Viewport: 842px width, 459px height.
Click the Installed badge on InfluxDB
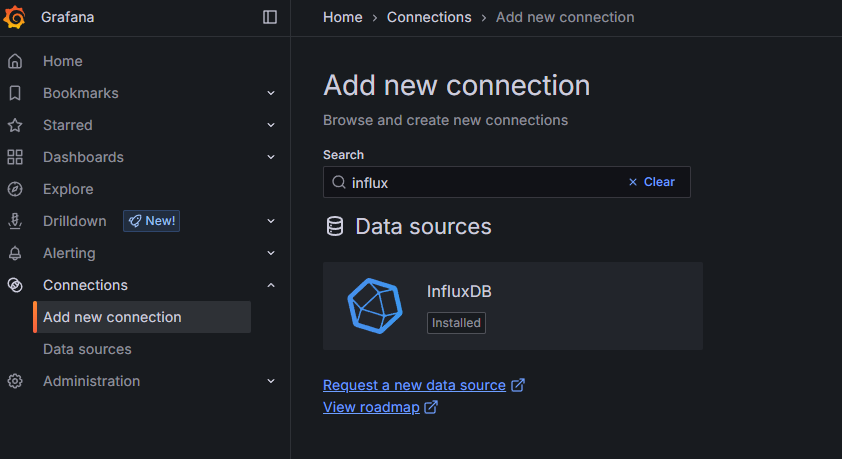click(x=456, y=323)
